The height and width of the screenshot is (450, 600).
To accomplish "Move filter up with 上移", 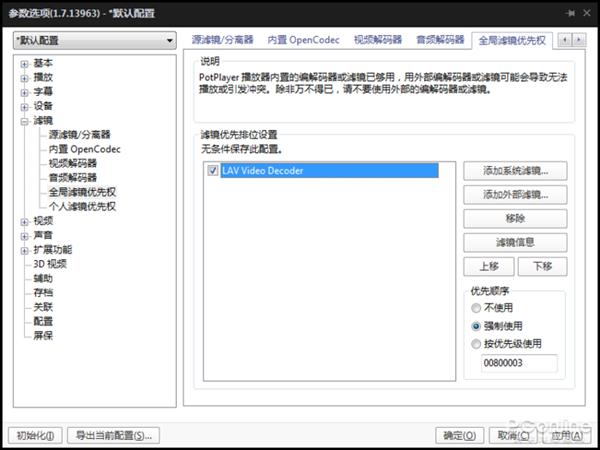I will tap(489, 266).
